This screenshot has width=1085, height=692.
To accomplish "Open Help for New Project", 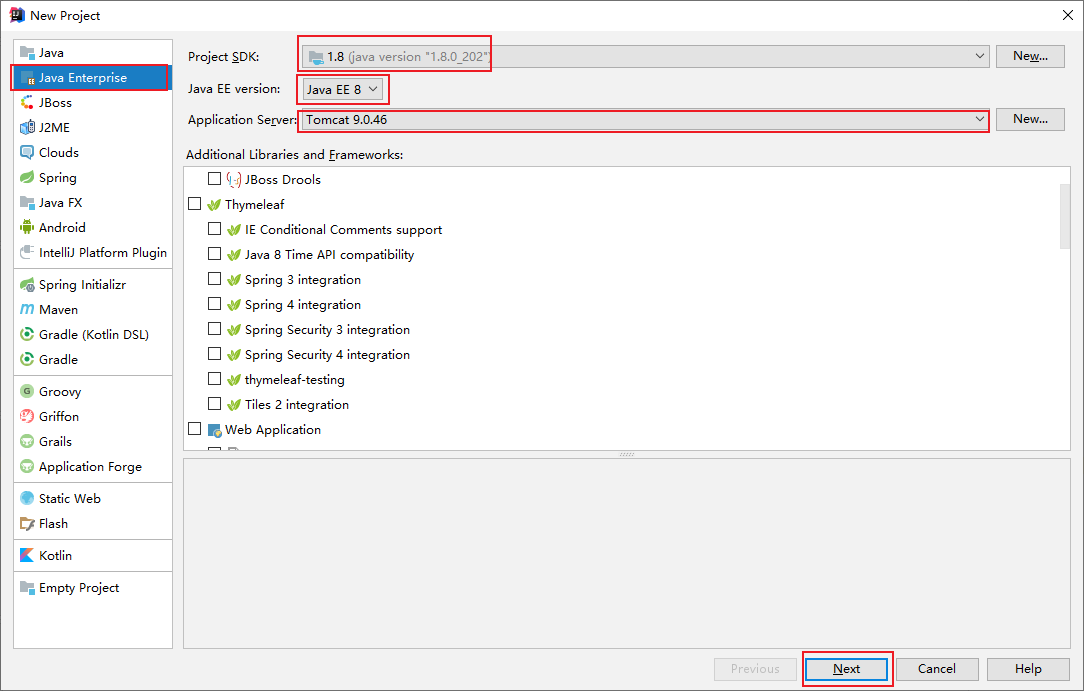I will (1028, 669).
